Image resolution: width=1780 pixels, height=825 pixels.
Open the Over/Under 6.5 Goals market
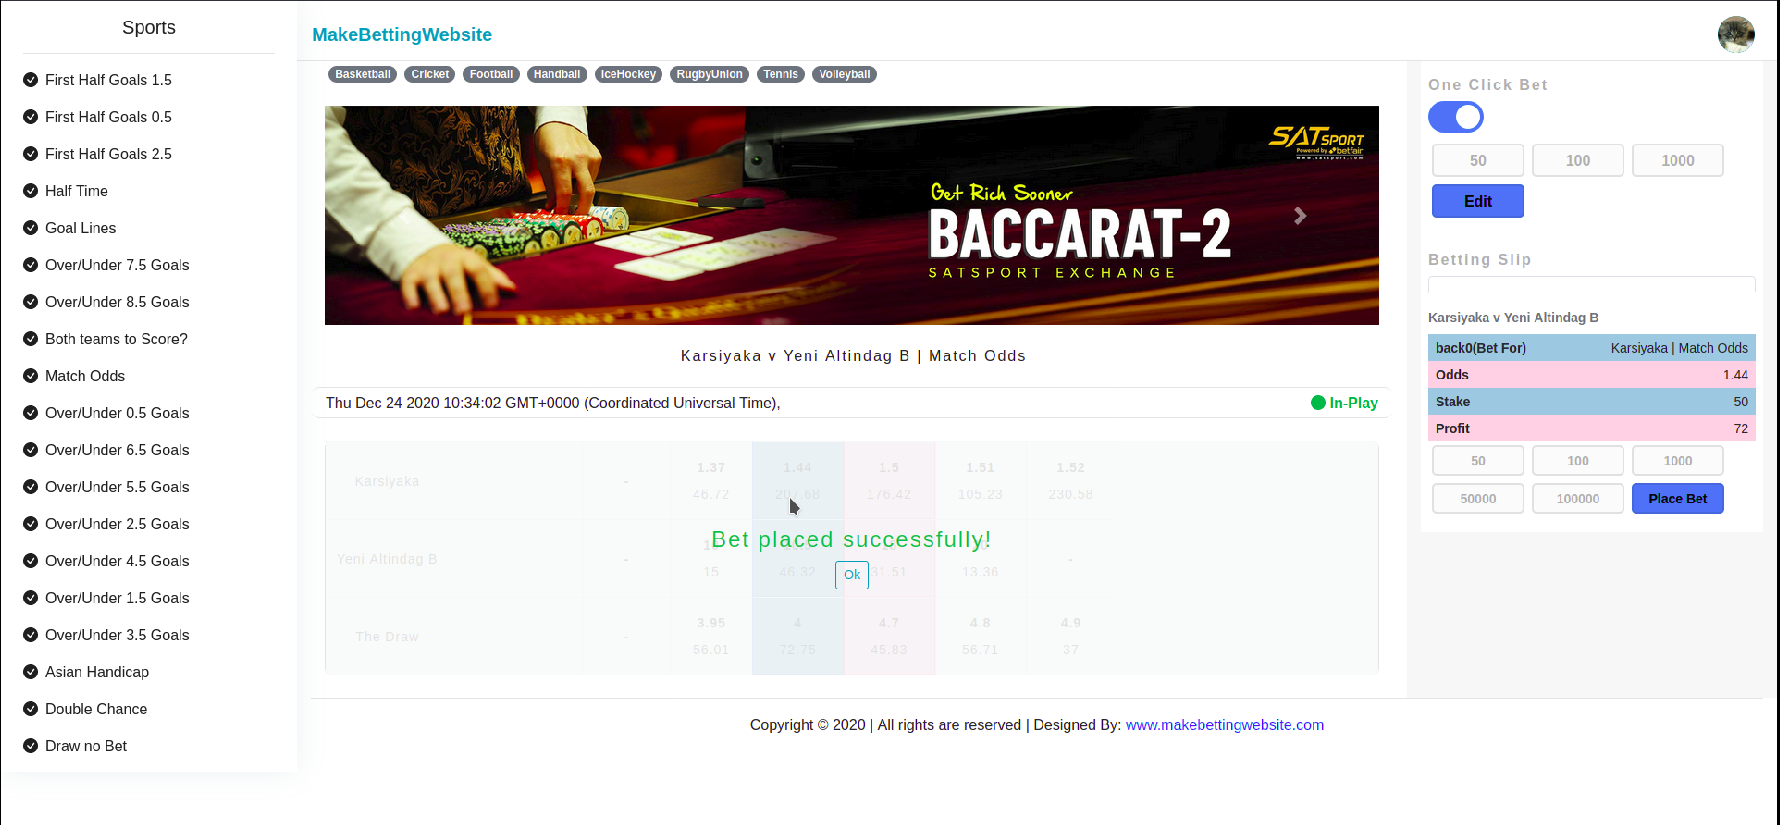117,450
